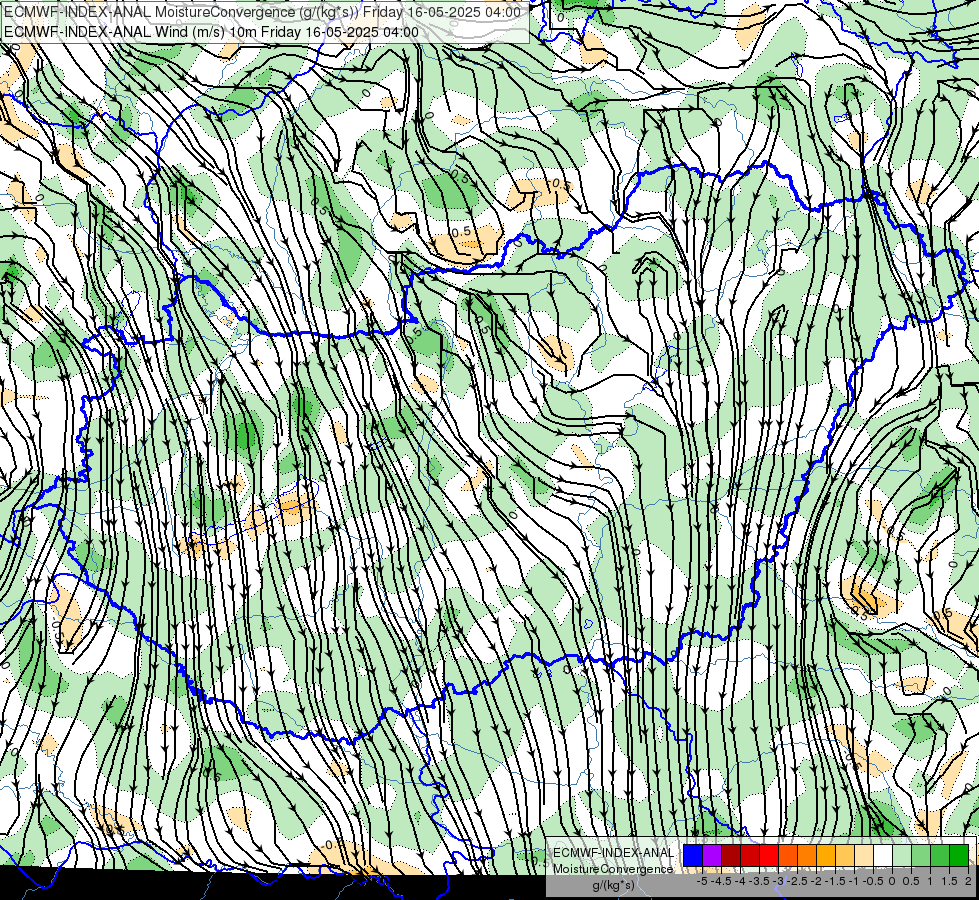Click the -1.5 tick label in legend
This screenshot has height=900, width=979.
pyautogui.click(x=835, y=881)
